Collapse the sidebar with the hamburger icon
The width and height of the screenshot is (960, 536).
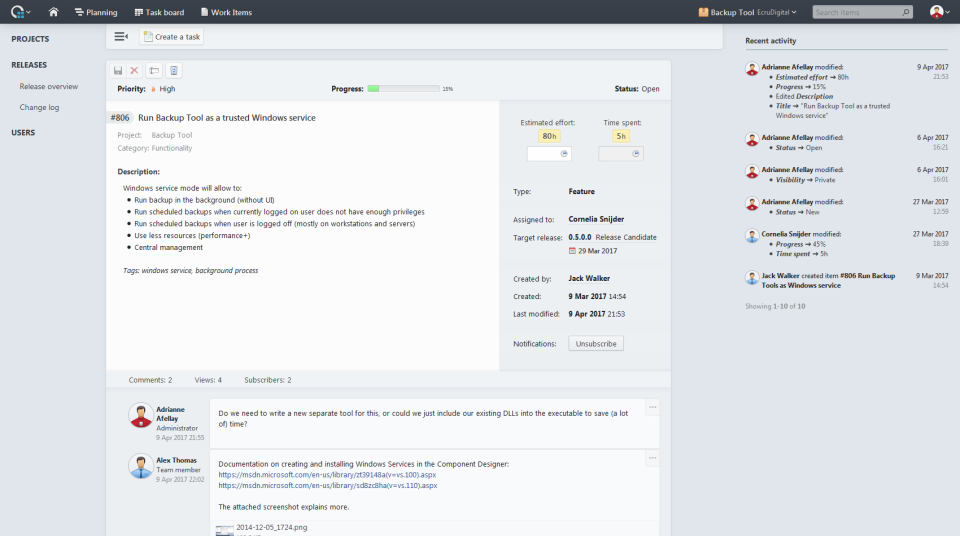pos(121,37)
